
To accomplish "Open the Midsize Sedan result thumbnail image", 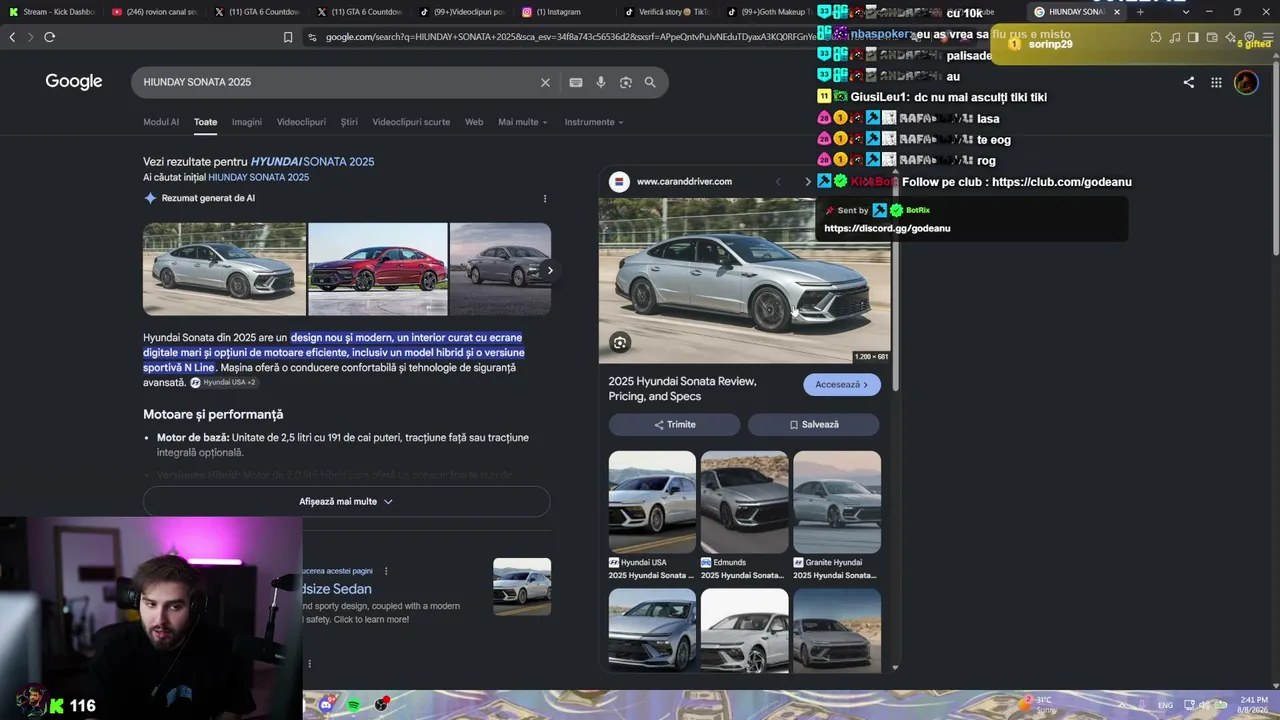I will pyautogui.click(x=522, y=587).
